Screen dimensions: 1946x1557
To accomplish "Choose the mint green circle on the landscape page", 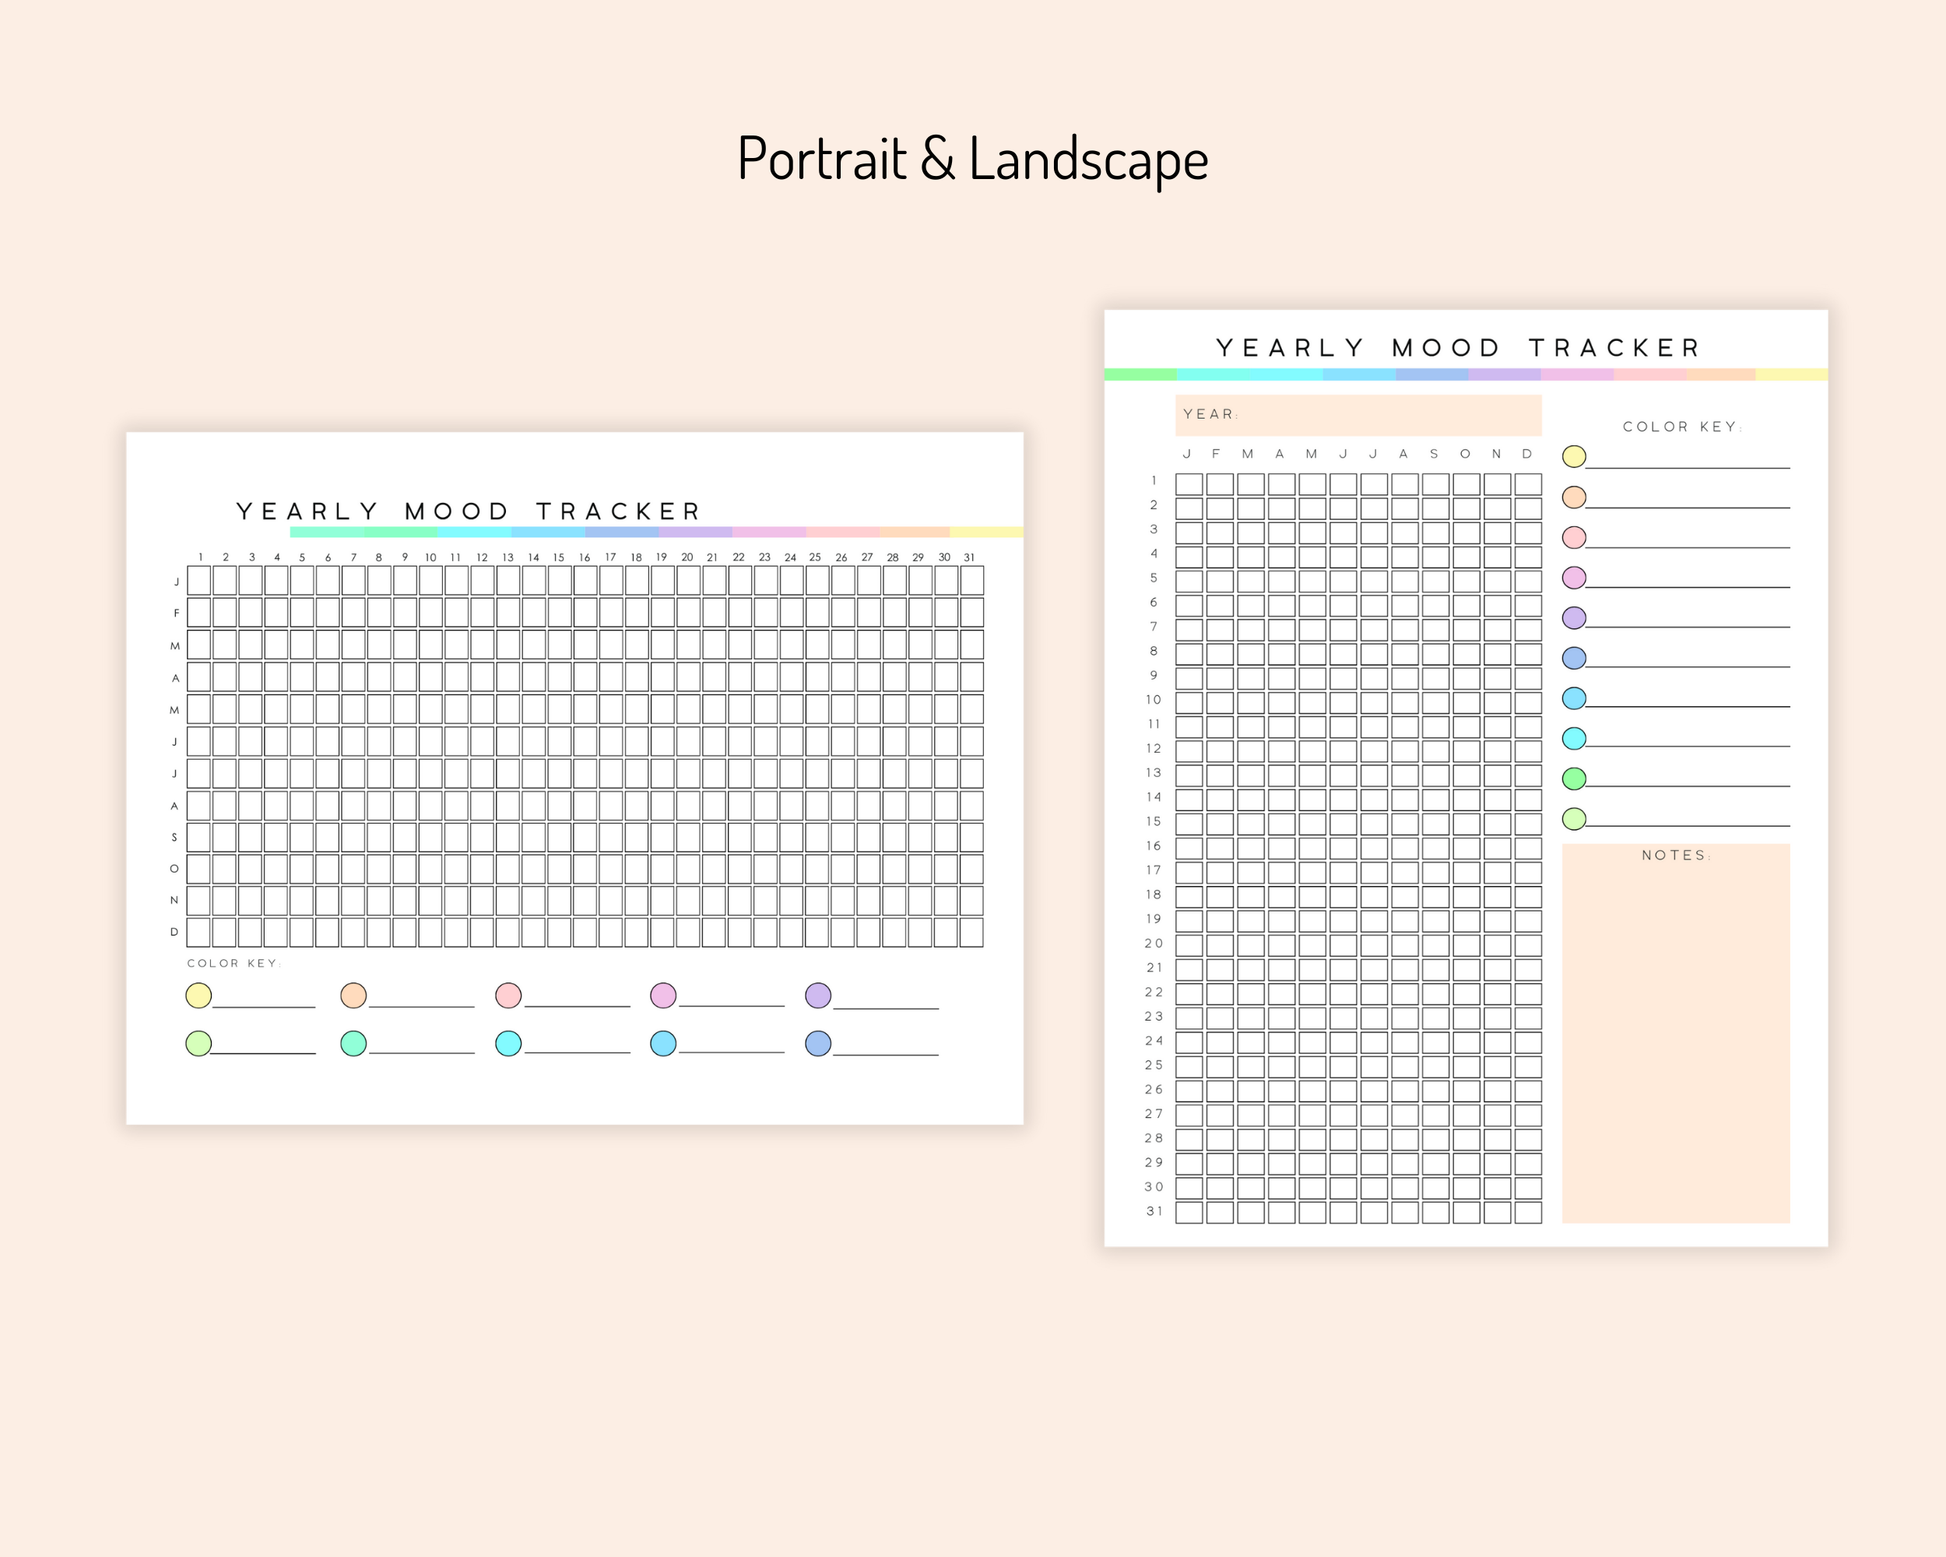I will pyautogui.click(x=353, y=1043).
